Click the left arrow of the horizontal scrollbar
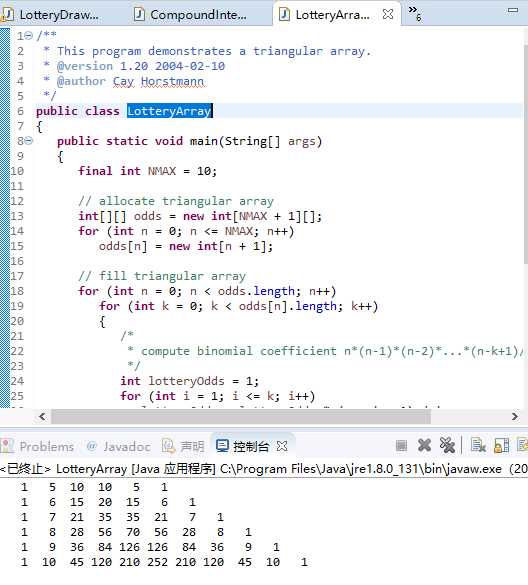This screenshot has height=585, width=528. [x=42, y=416]
